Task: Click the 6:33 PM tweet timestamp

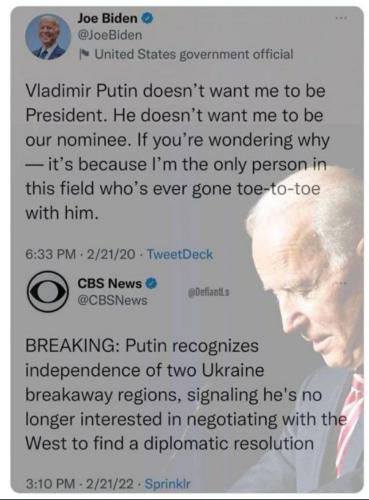Action: 51,254
